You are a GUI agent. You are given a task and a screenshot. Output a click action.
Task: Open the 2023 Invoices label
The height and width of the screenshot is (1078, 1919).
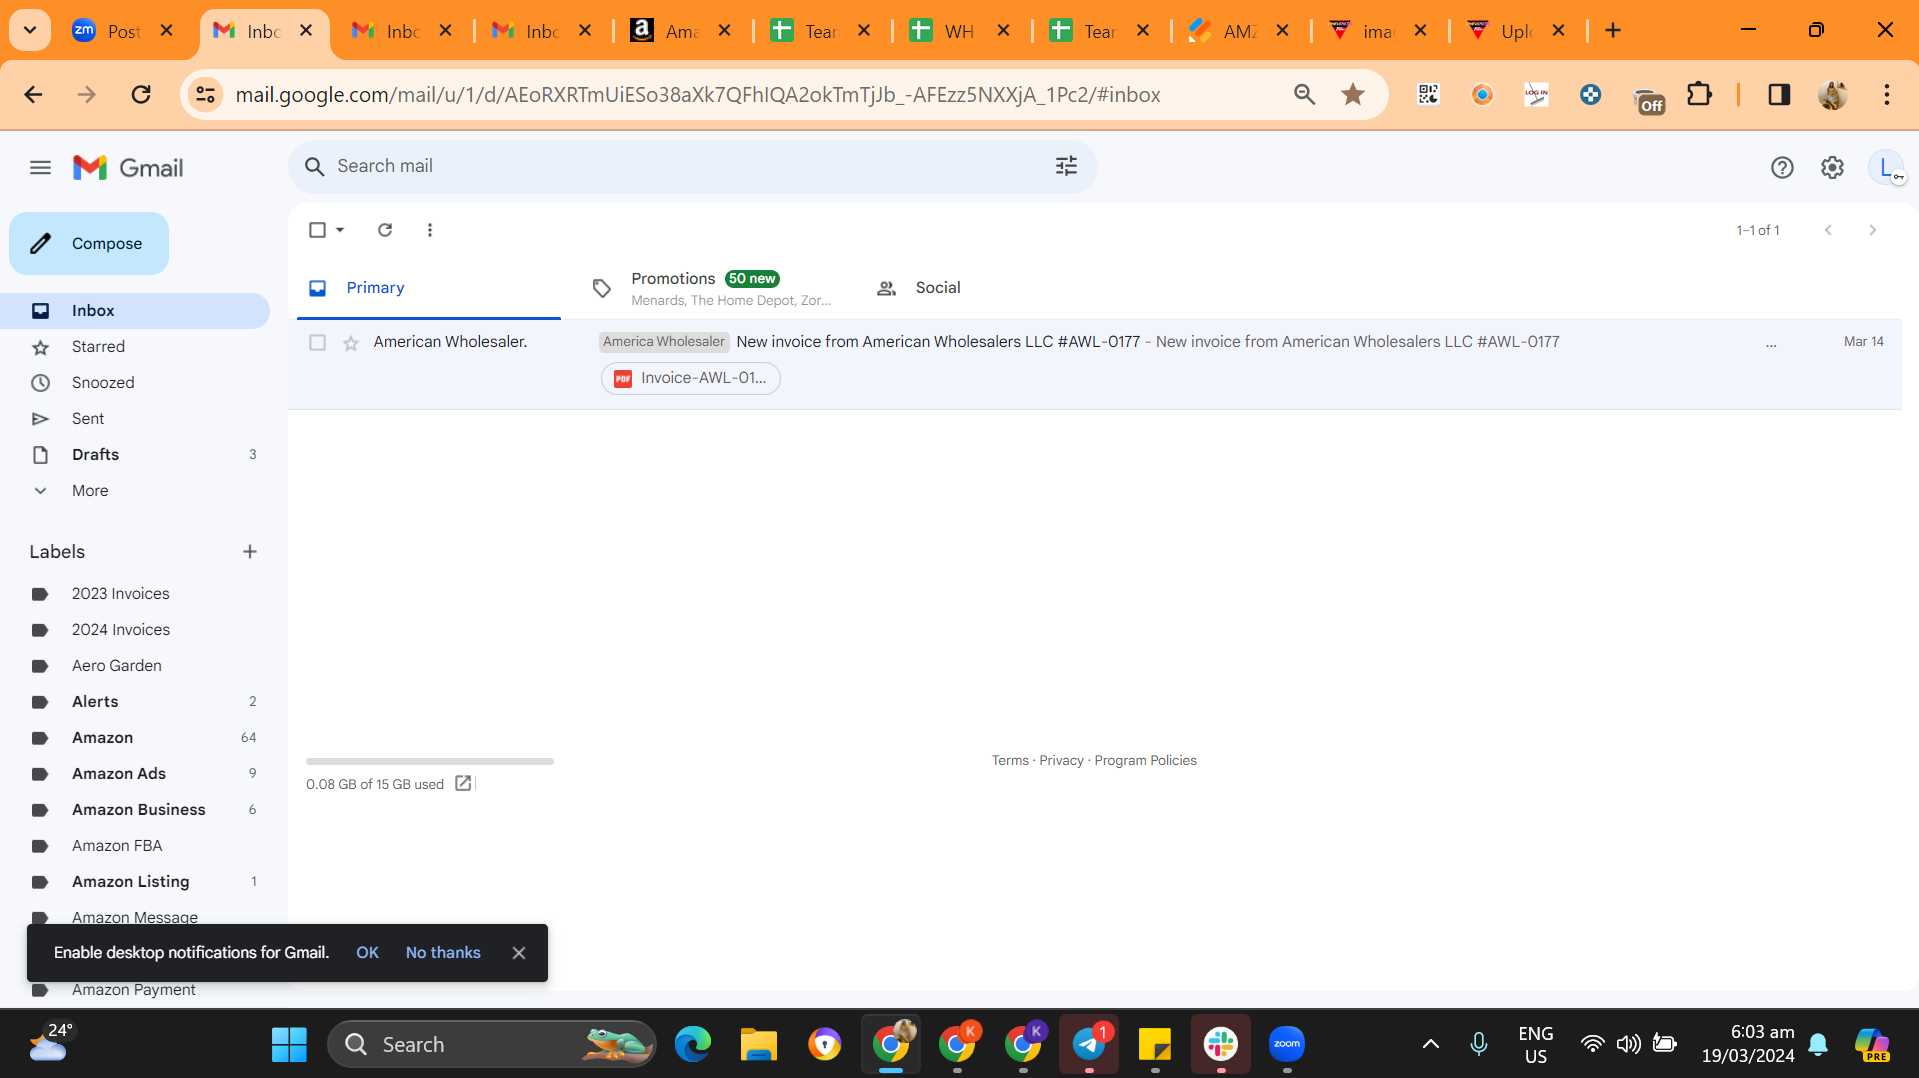tap(135, 594)
